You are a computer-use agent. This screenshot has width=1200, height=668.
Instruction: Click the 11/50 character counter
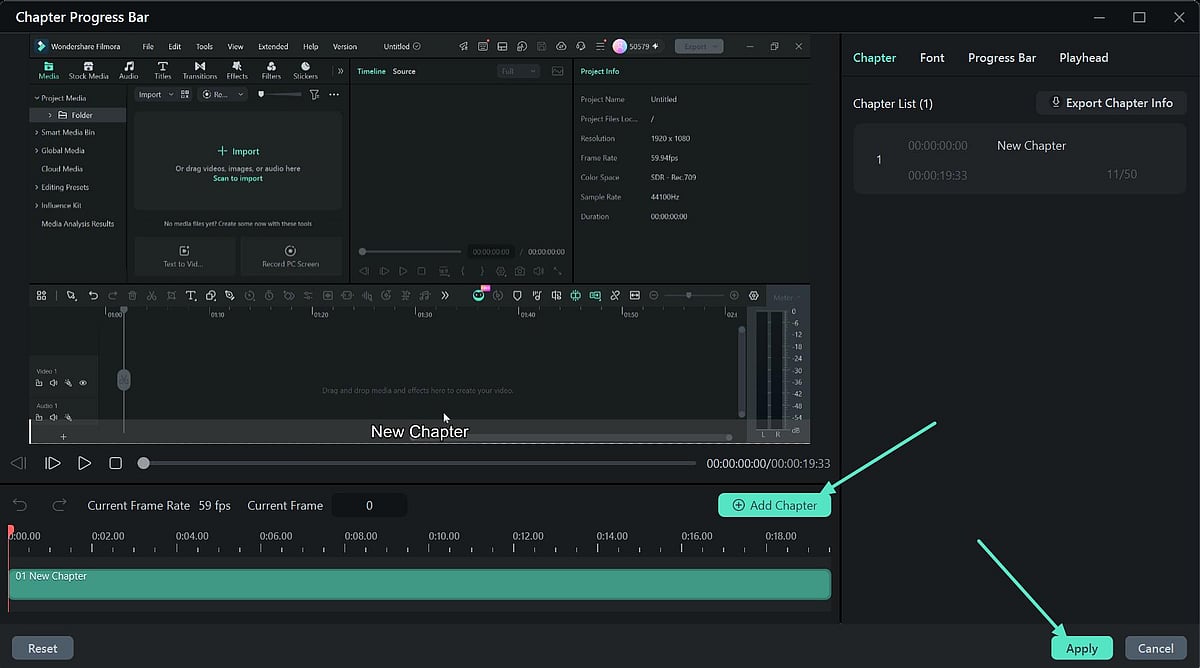(x=1121, y=175)
